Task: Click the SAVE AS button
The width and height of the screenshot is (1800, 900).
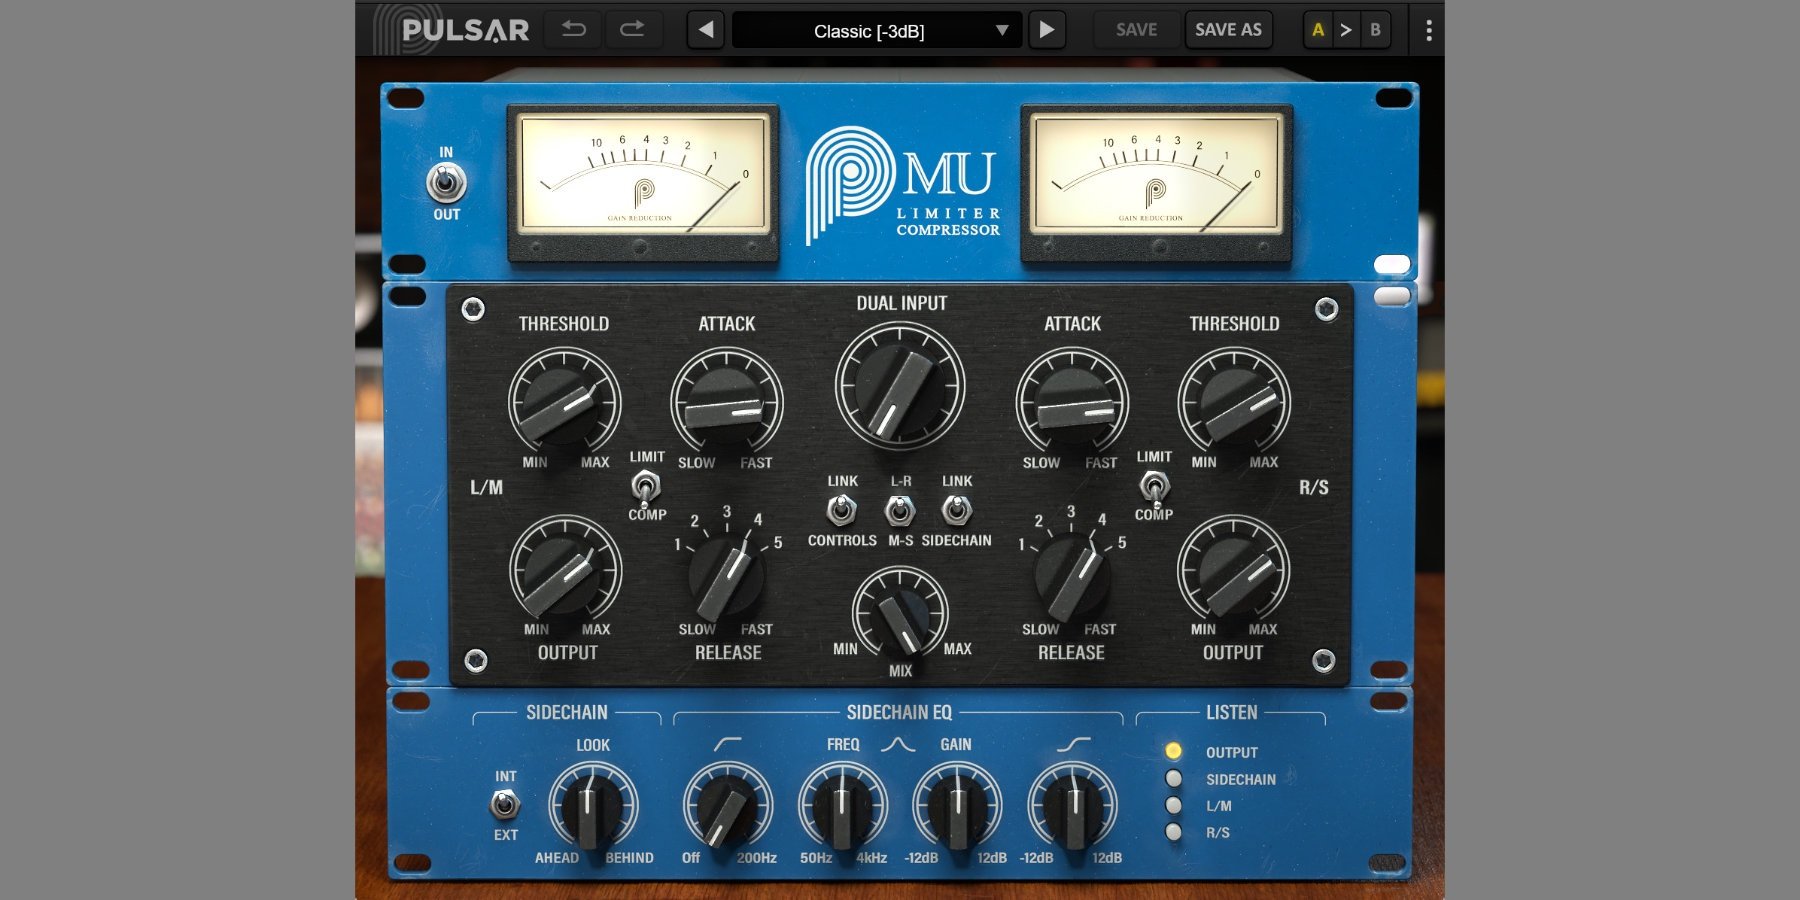Action: [1228, 29]
